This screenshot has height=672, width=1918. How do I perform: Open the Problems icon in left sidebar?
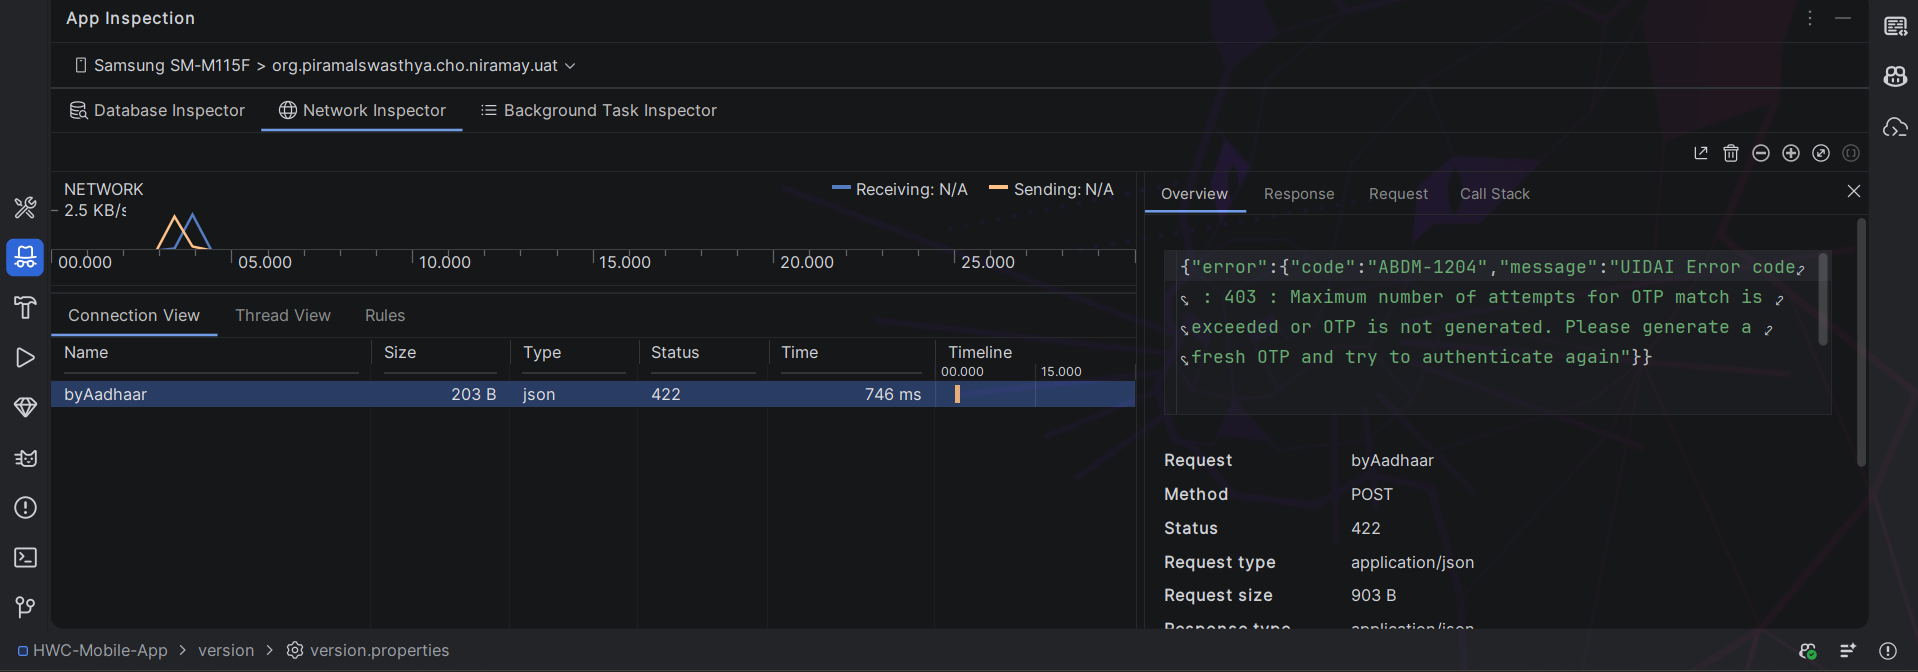[25, 507]
